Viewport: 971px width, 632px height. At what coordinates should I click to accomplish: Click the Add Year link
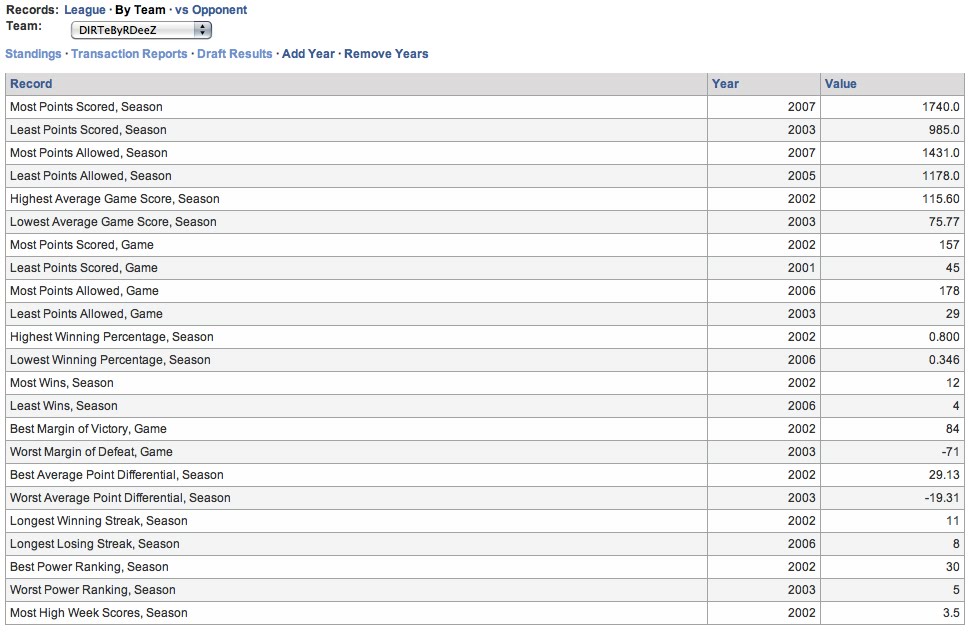coord(308,54)
